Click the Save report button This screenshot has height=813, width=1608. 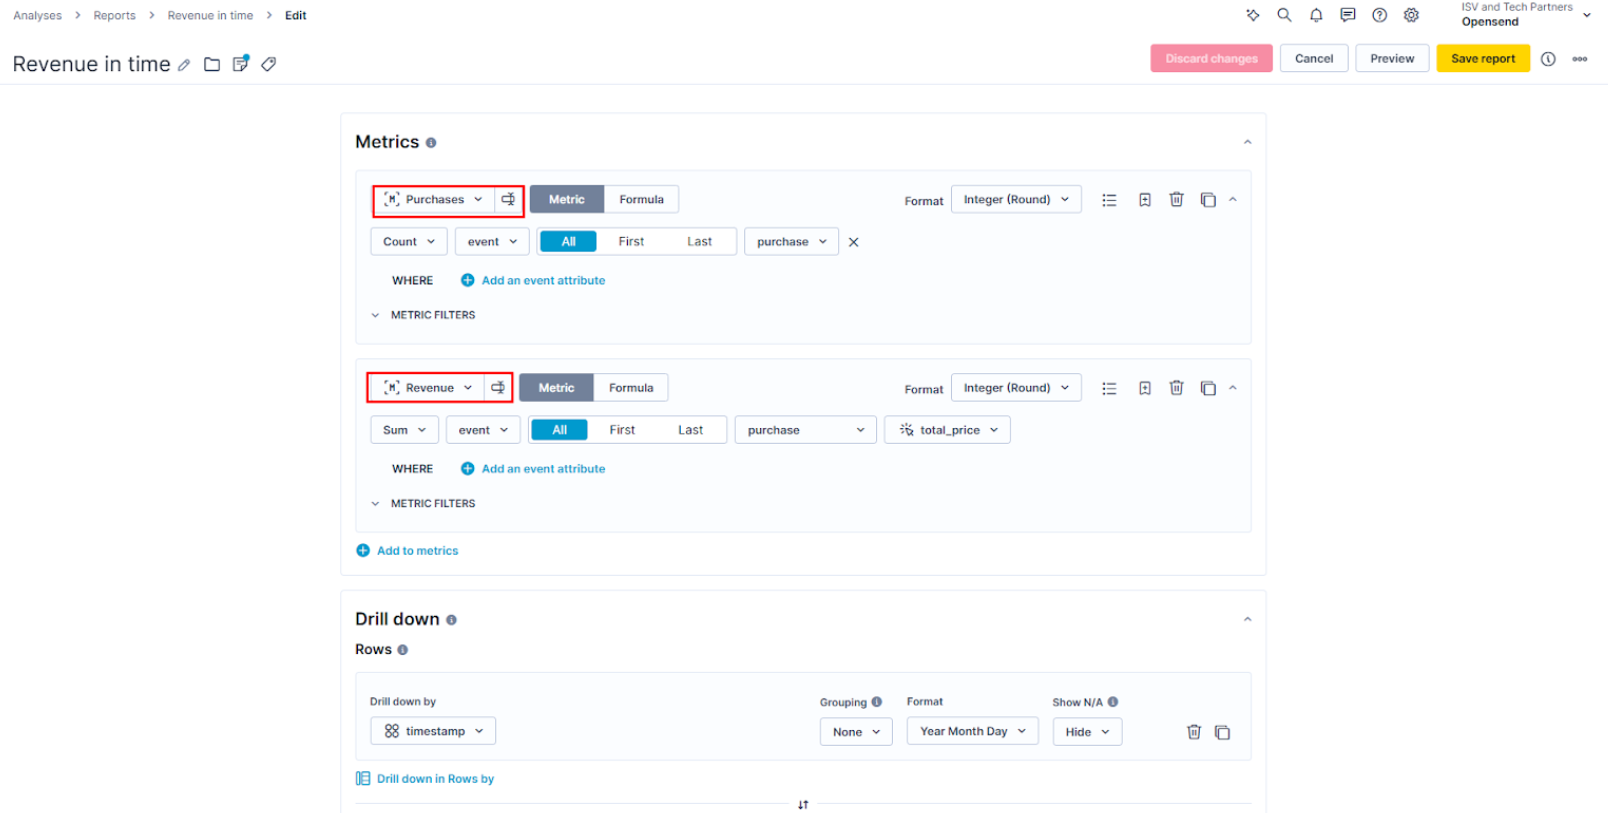click(x=1482, y=59)
